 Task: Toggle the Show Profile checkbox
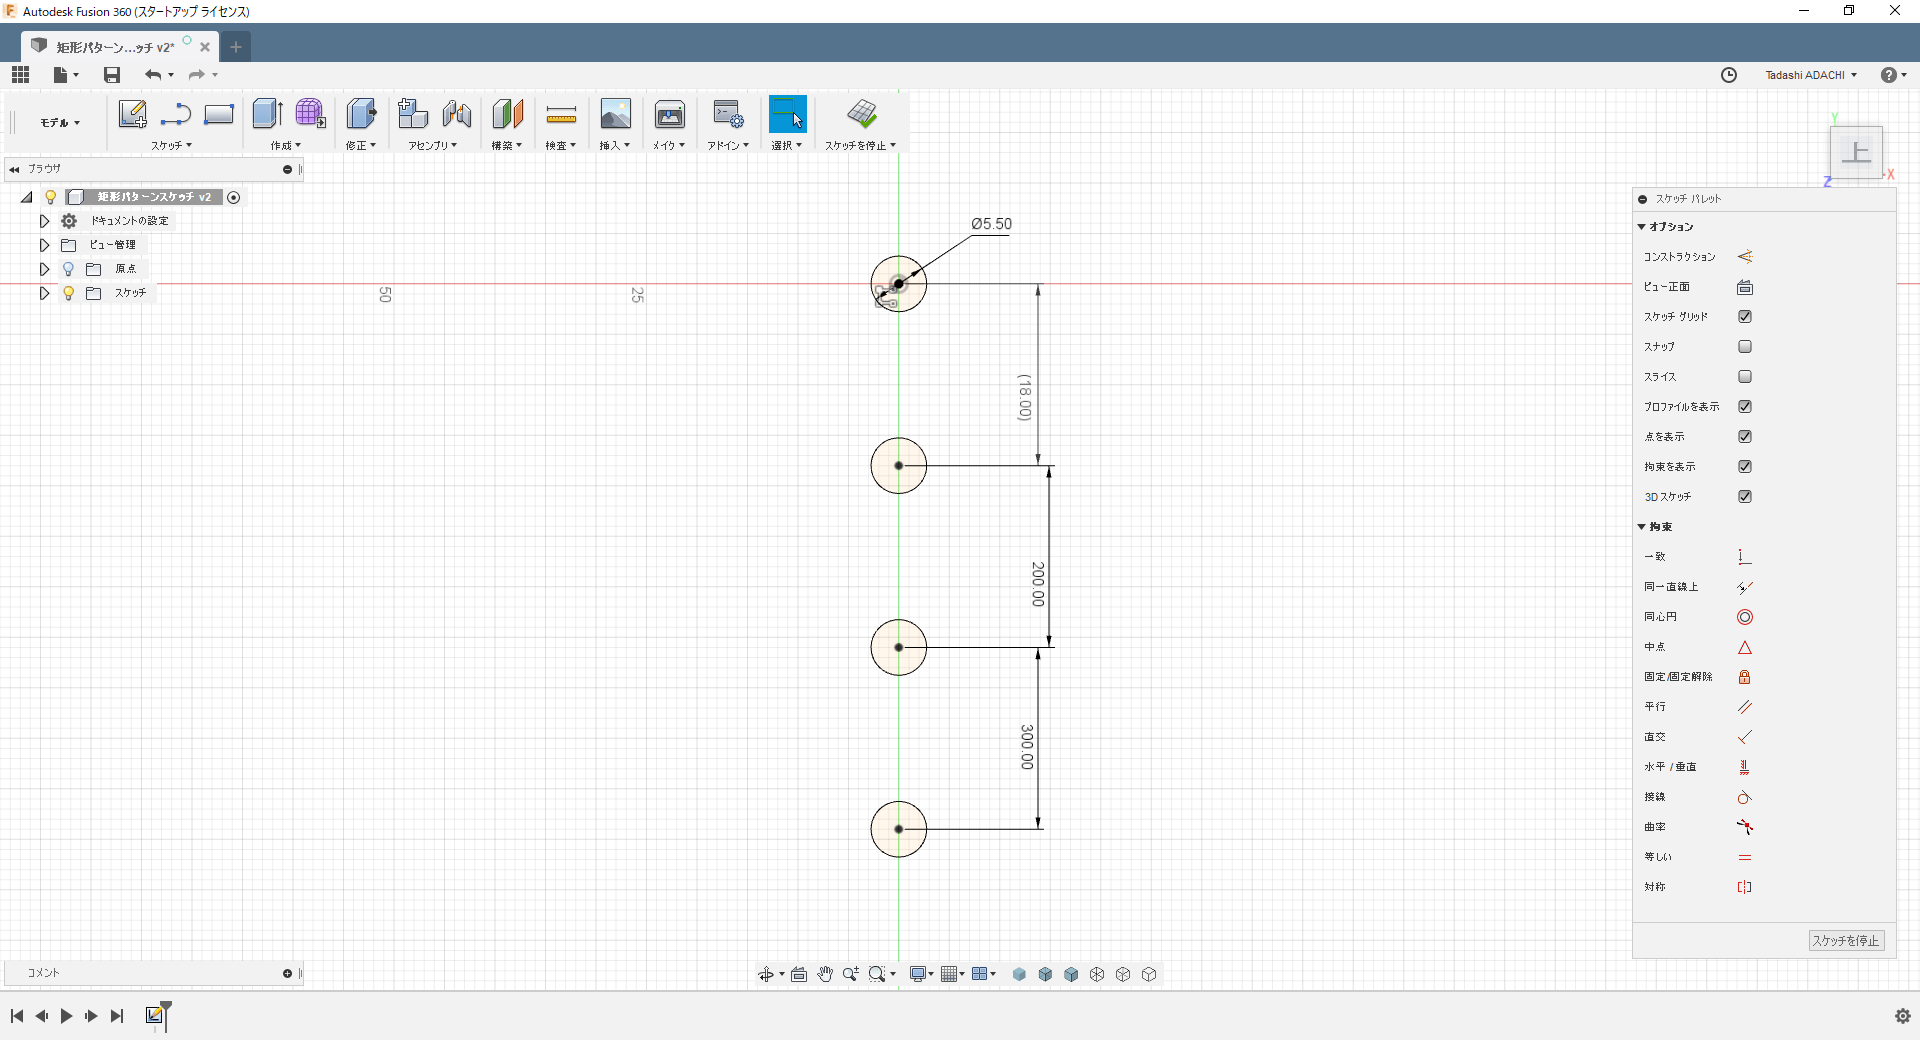click(x=1745, y=407)
